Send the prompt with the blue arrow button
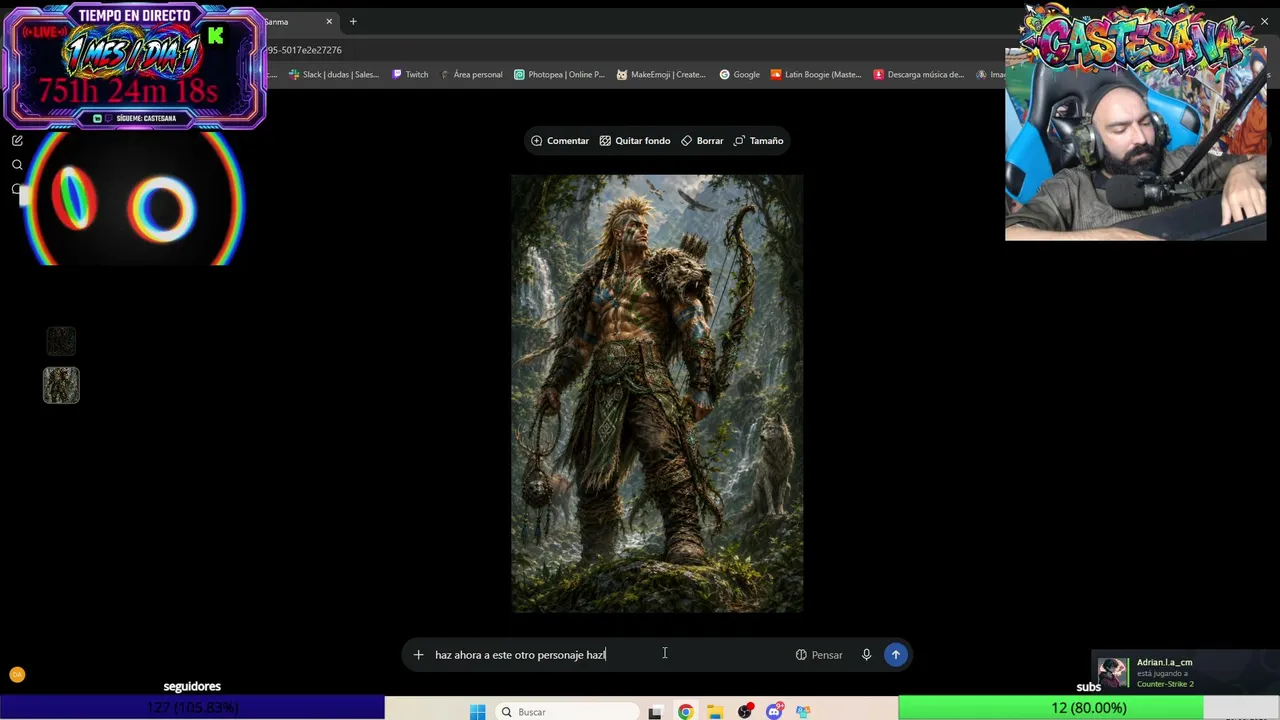The height and width of the screenshot is (720, 1280). coord(896,655)
